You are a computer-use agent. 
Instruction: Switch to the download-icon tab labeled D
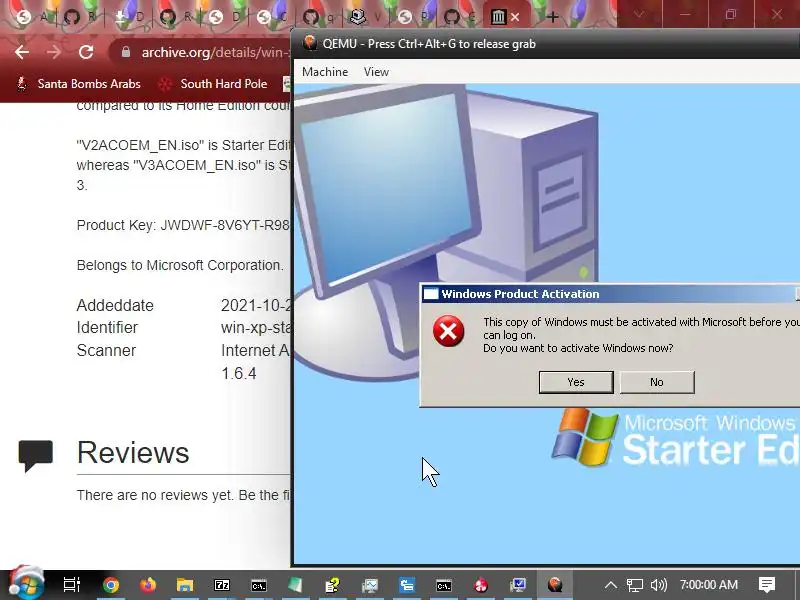pyautogui.click(x=130, y=17)
